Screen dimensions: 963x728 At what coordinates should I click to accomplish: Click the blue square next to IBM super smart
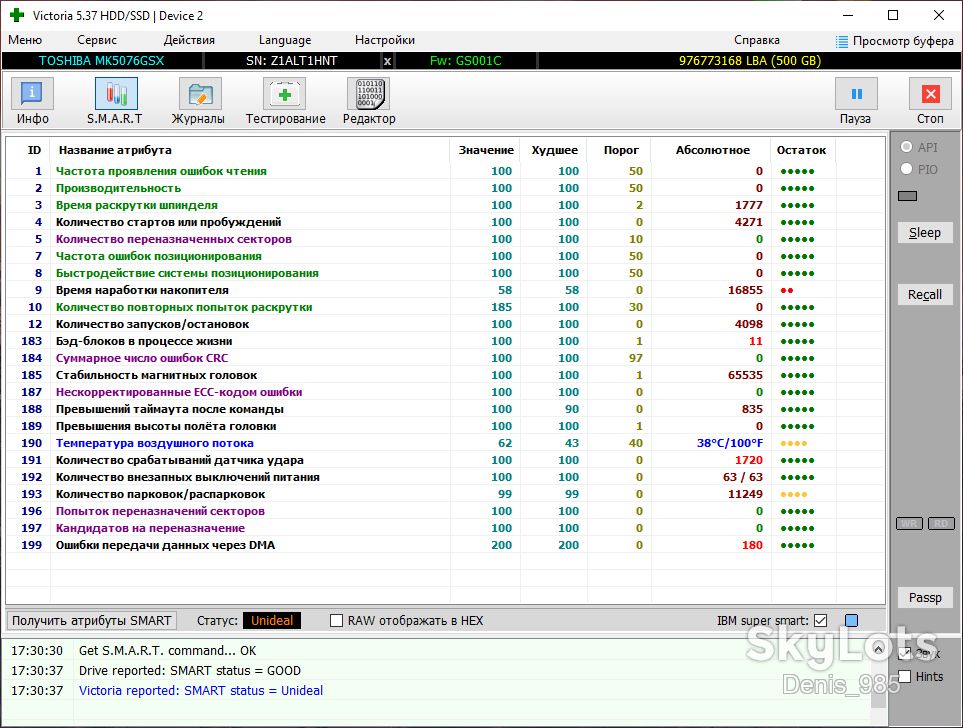point(851,620)
